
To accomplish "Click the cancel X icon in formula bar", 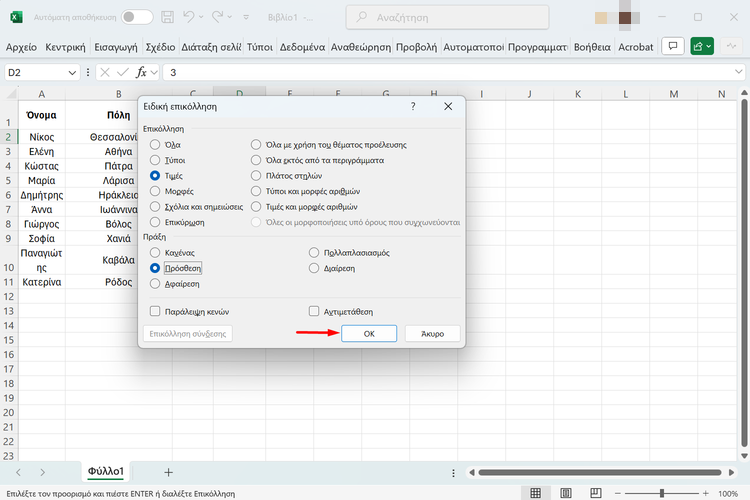I will [105, 72].
